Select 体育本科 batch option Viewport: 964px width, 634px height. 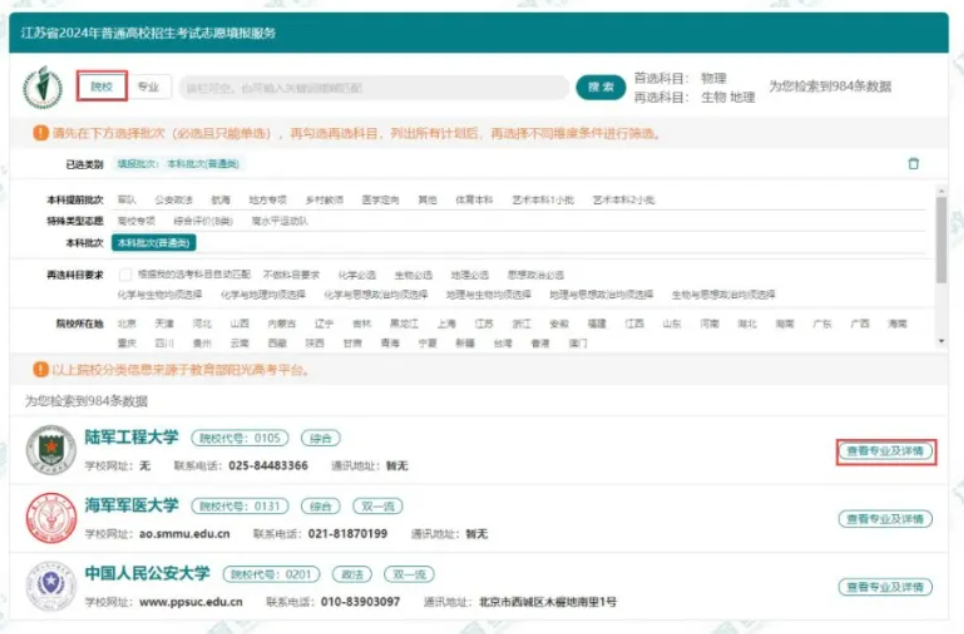474,200
